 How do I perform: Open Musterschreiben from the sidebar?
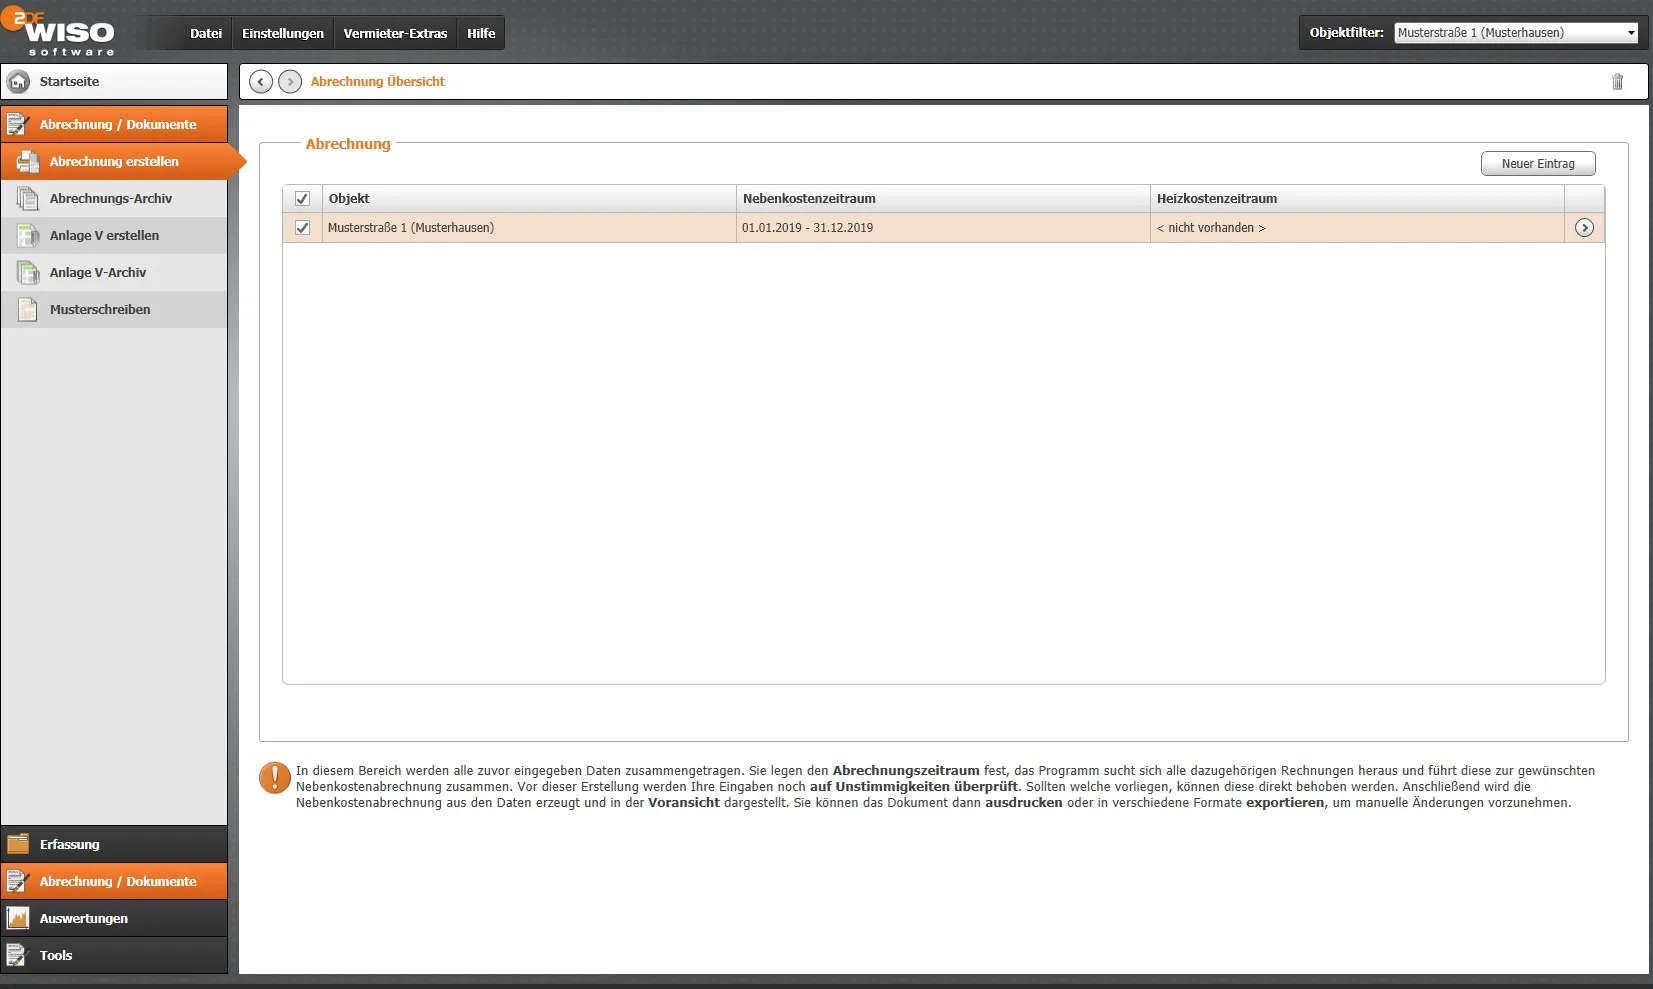[100, 310]
